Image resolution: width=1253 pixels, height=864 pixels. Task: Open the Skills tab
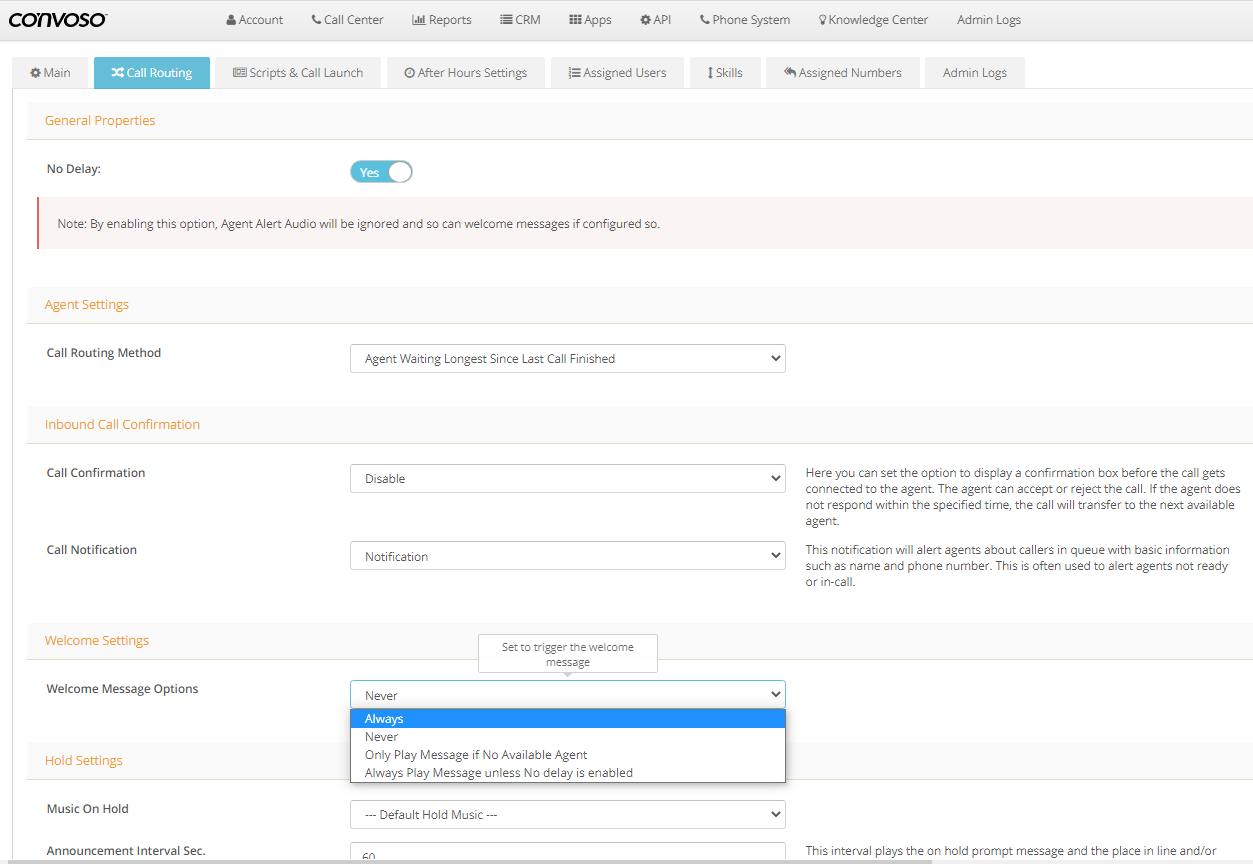[725, 73]
